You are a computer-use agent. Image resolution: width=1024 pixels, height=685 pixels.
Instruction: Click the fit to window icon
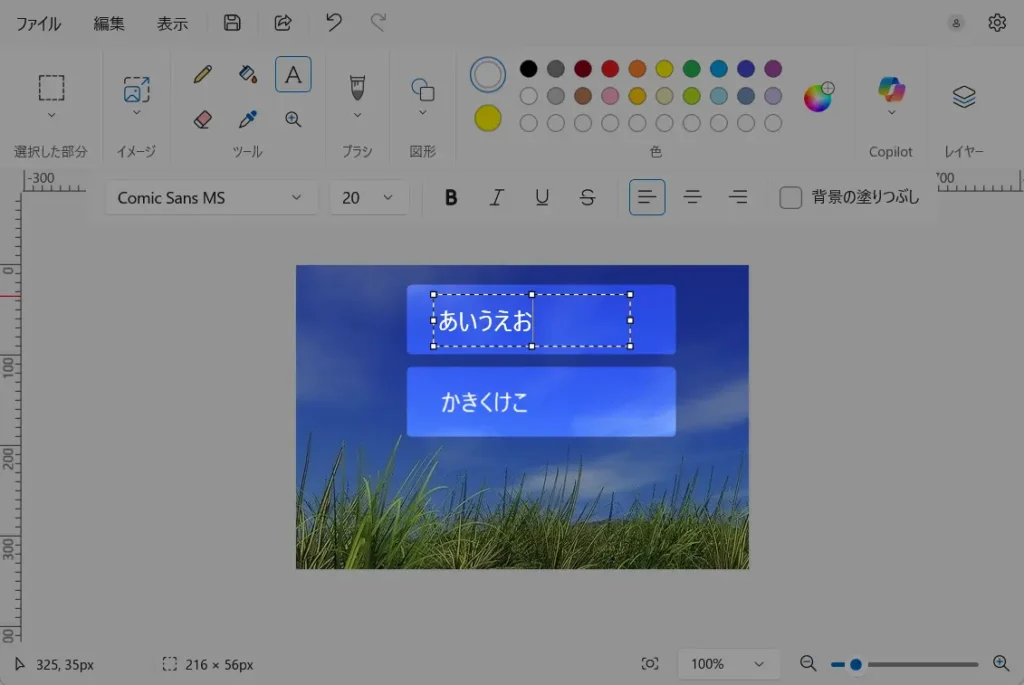(650, 664)
